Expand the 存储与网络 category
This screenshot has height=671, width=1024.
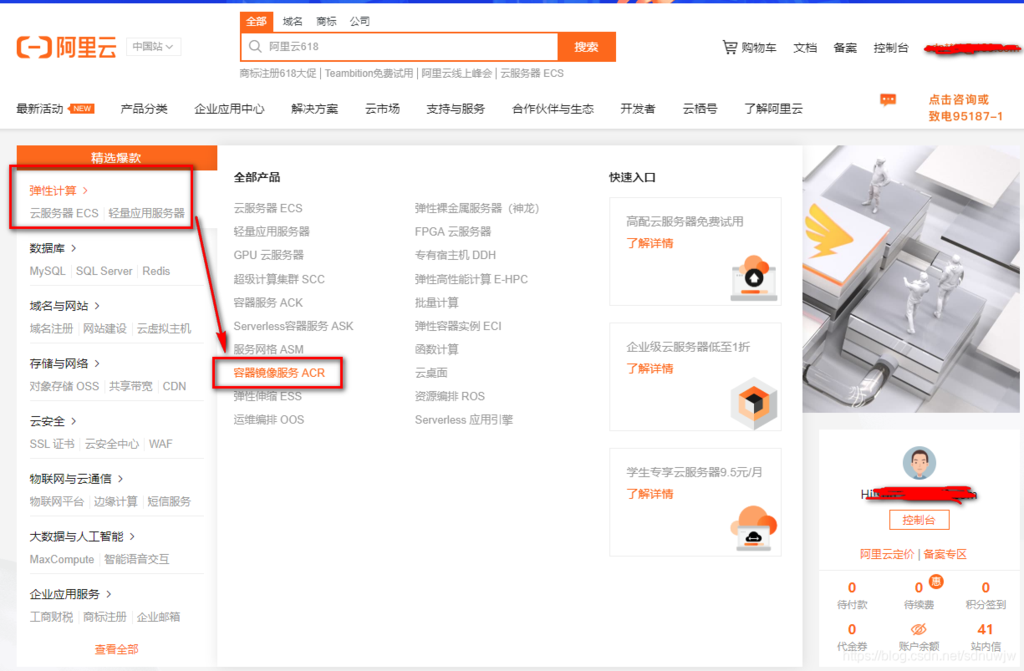tap(65, 363)
